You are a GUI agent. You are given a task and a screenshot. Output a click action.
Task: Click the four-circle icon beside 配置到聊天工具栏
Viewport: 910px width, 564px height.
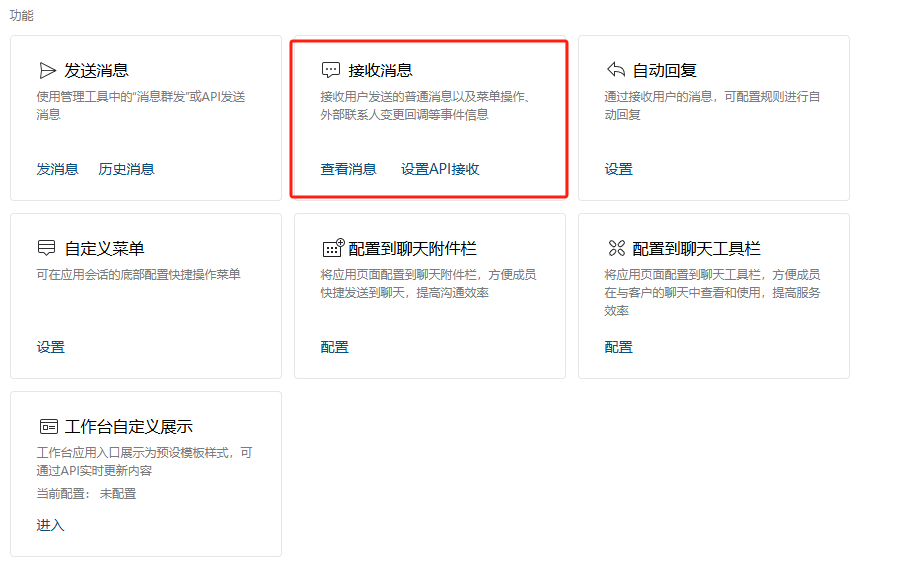coord(616,248)
